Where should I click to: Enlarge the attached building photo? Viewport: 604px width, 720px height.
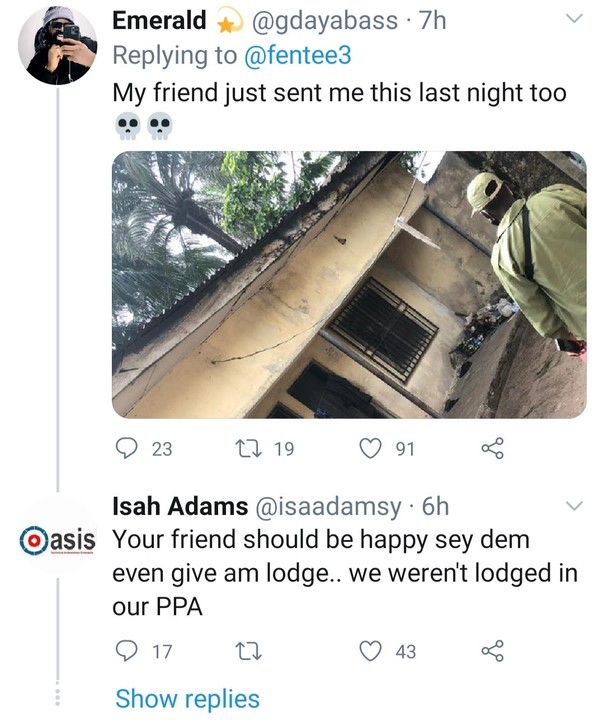(349, 284)
